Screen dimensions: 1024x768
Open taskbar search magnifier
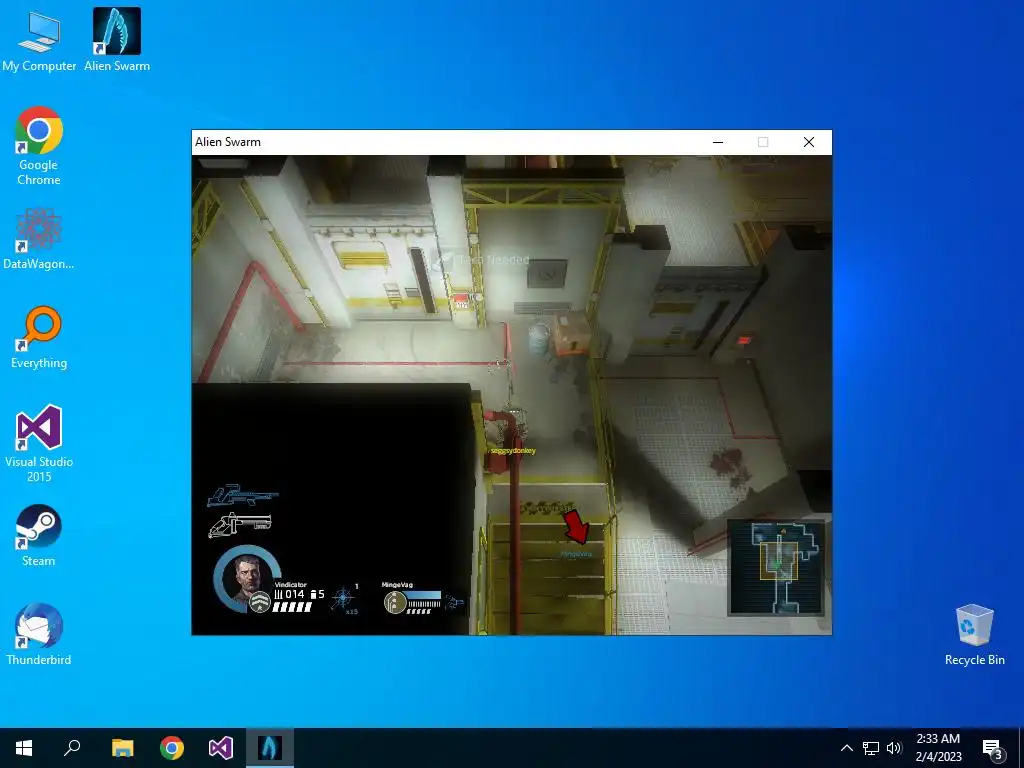72,748
